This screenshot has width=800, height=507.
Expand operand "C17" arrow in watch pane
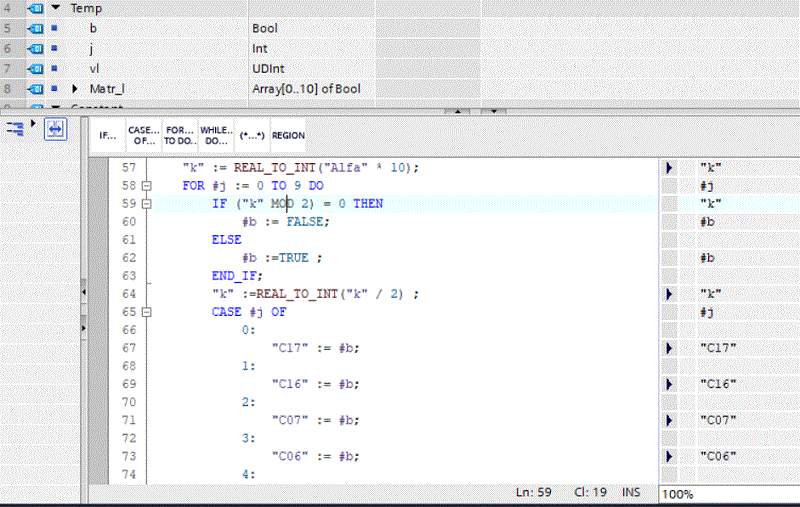pos(669,348)
